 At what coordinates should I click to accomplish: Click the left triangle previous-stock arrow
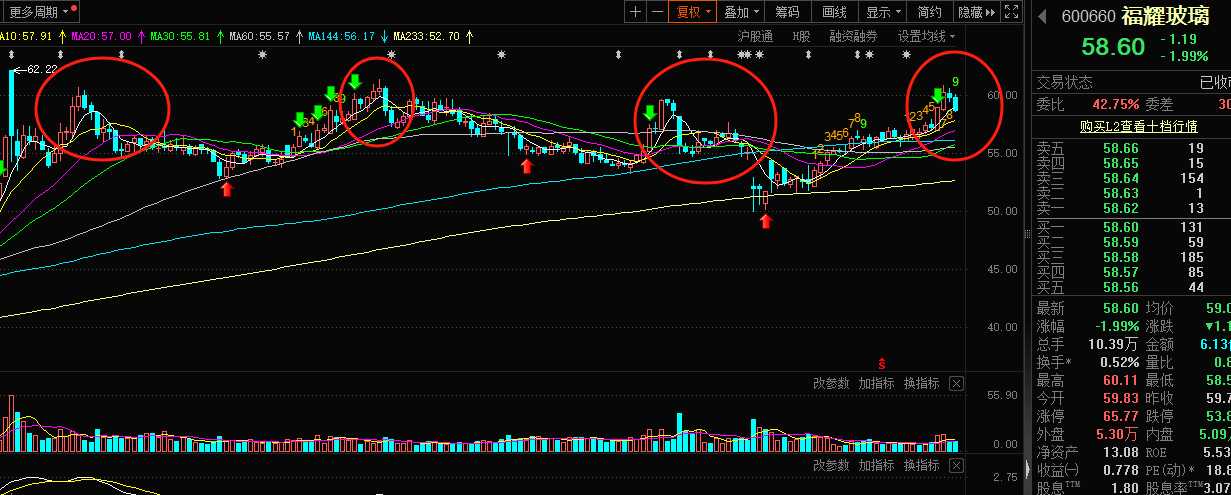click(1042, 16)
